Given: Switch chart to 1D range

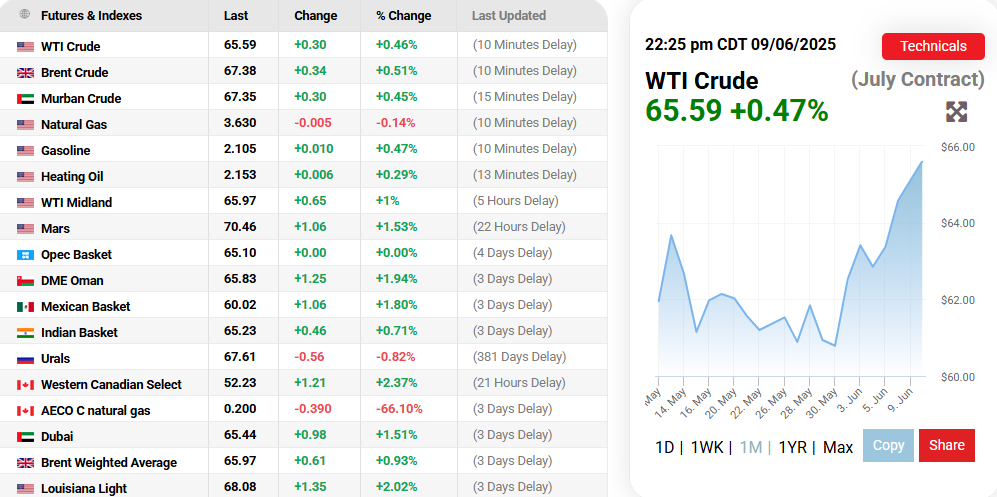Looking at the screenshot, I should click(664, 447).
